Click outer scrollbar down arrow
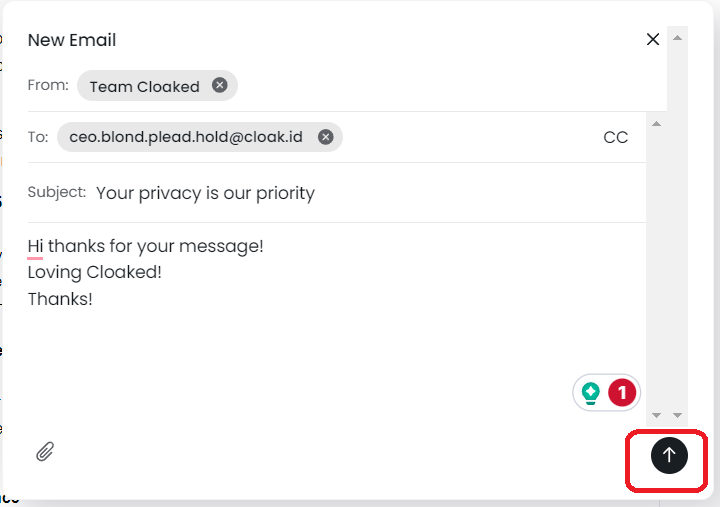This screenshot has height=507, width=720. tap(678, 414)
